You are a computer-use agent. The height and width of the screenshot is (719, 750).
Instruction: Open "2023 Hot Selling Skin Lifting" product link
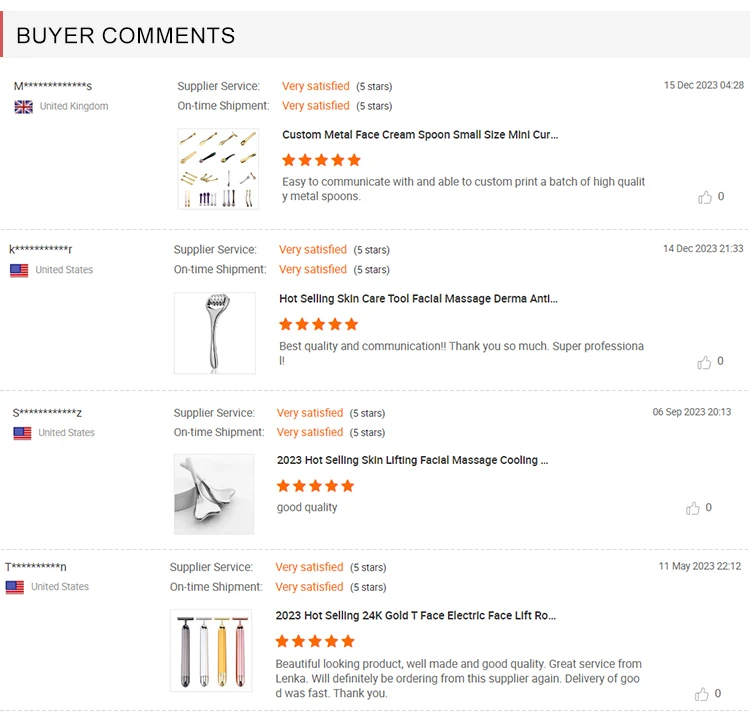(413, 460)
